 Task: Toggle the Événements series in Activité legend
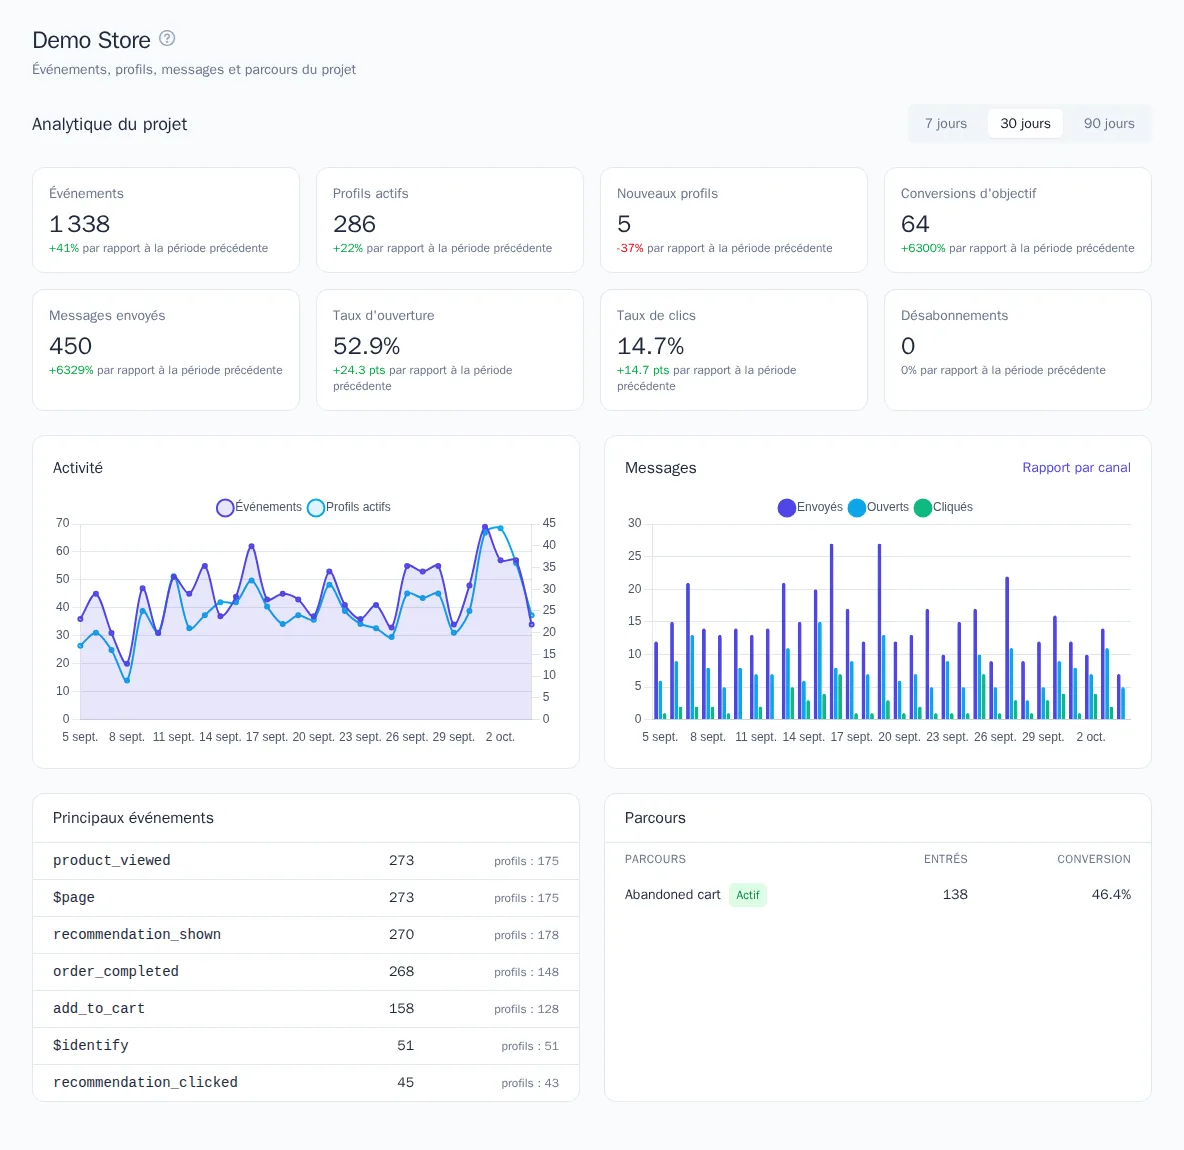click(x=259, y=507)
